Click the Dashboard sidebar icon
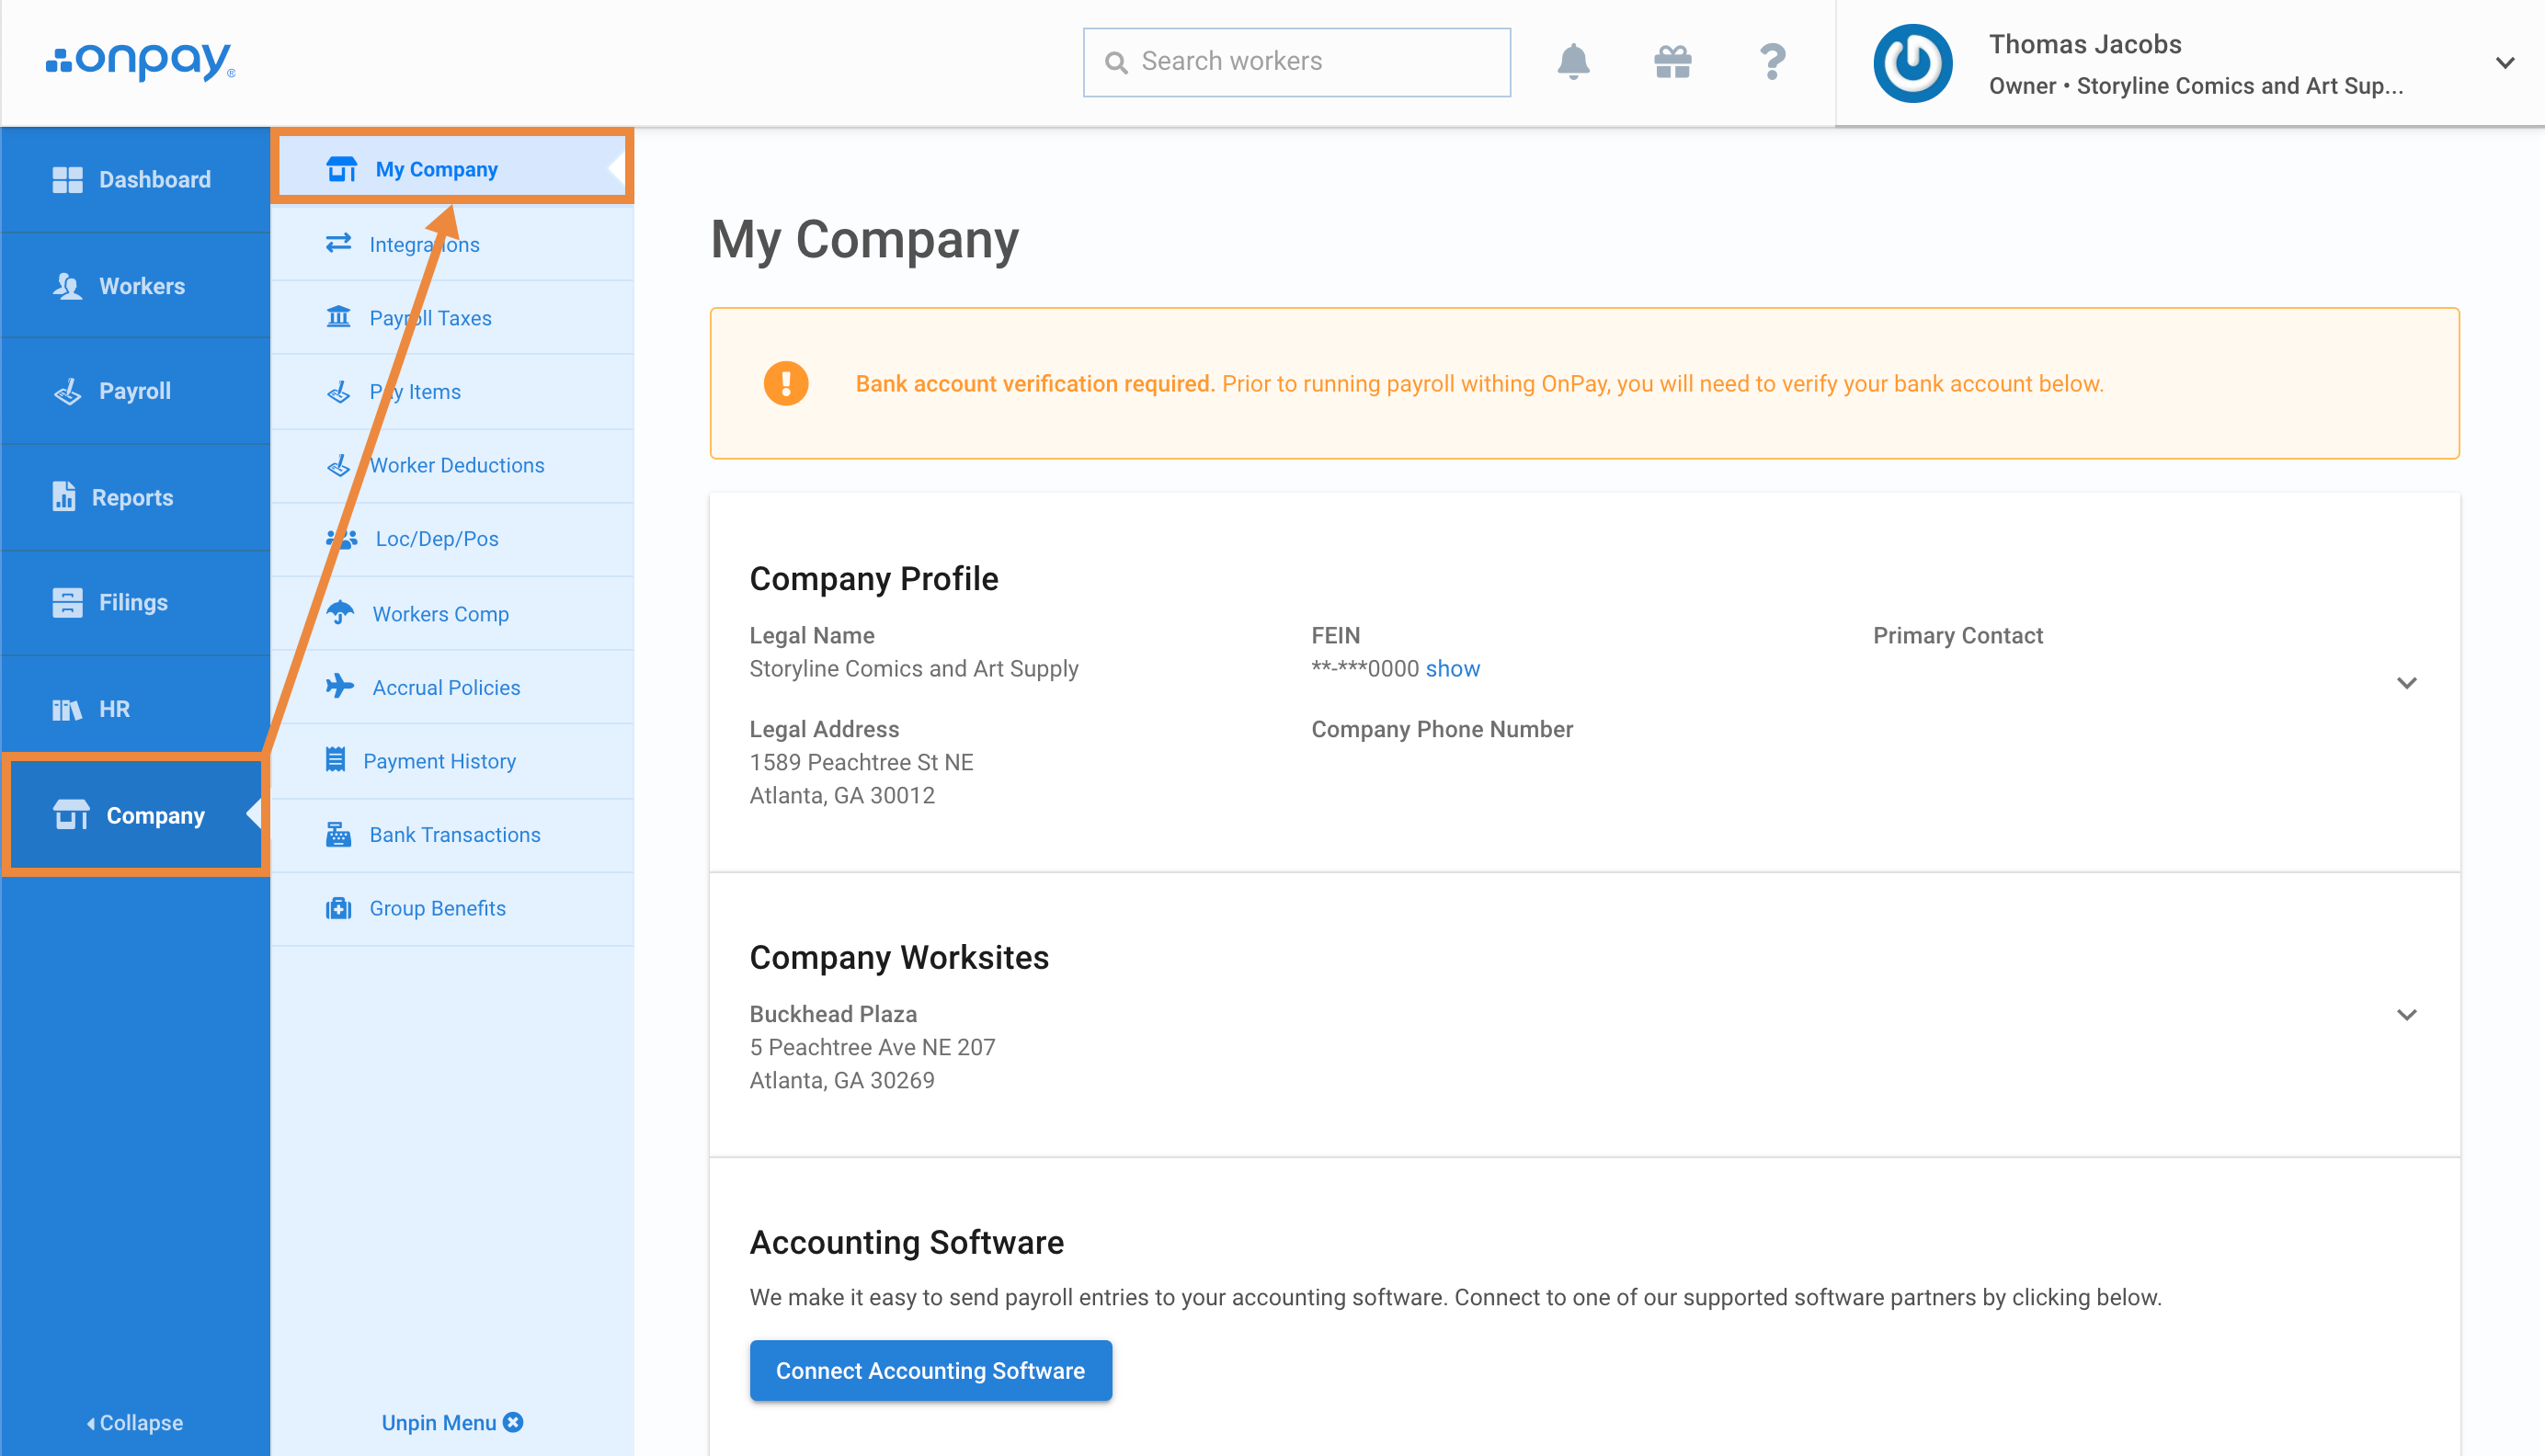2545x1456 pixels. click(x=64, y=178)
